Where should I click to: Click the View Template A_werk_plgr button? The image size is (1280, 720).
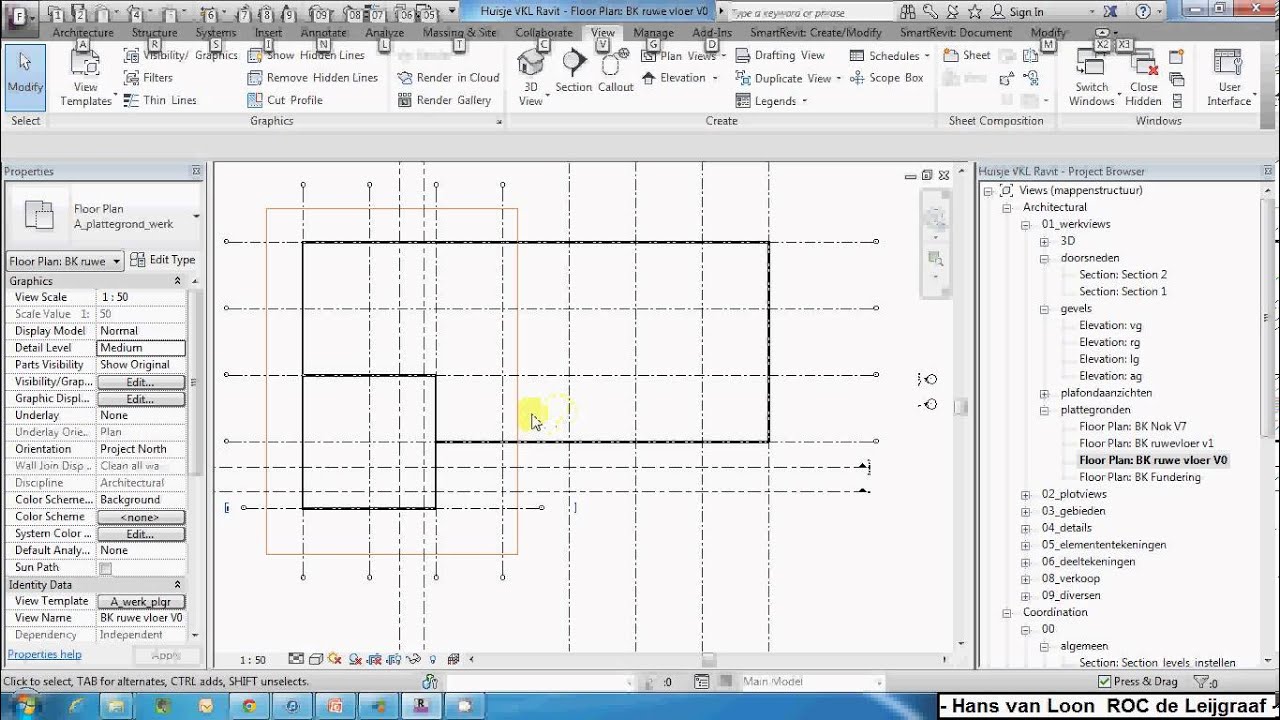(140, 602)
